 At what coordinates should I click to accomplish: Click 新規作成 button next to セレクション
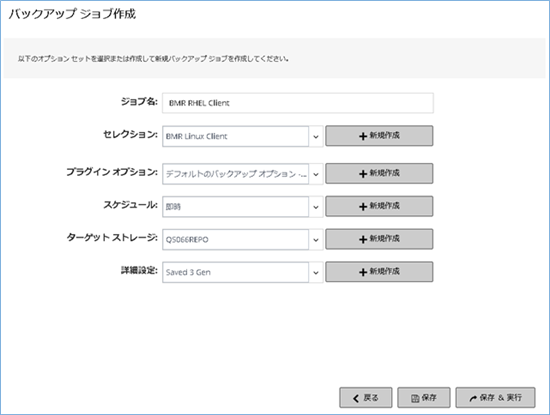coord(379,136)
